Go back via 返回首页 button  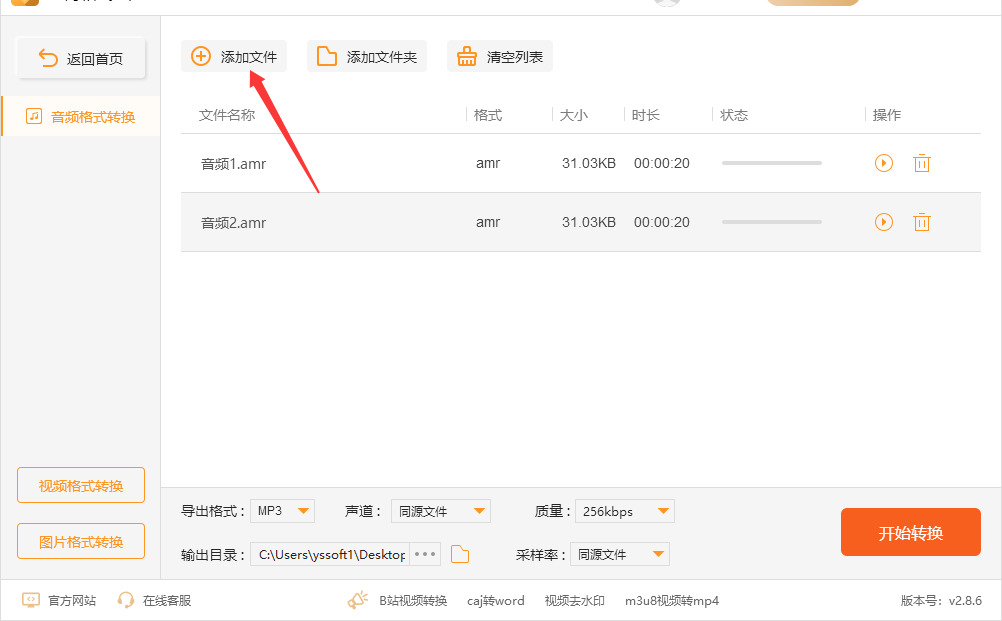(81, 59)
